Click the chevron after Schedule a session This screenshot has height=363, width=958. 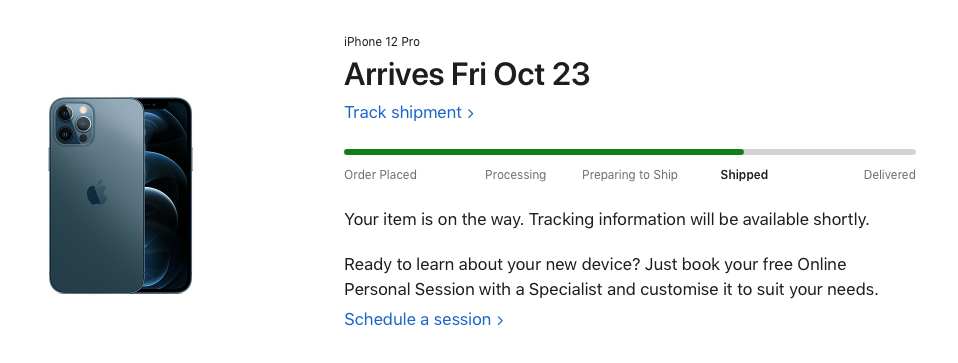click(x=500, y=320)
